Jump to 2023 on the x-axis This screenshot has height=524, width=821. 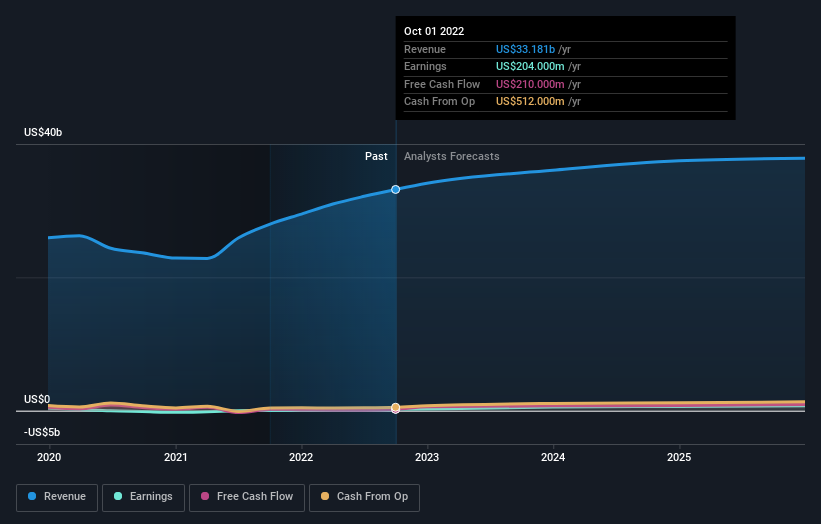427,458
